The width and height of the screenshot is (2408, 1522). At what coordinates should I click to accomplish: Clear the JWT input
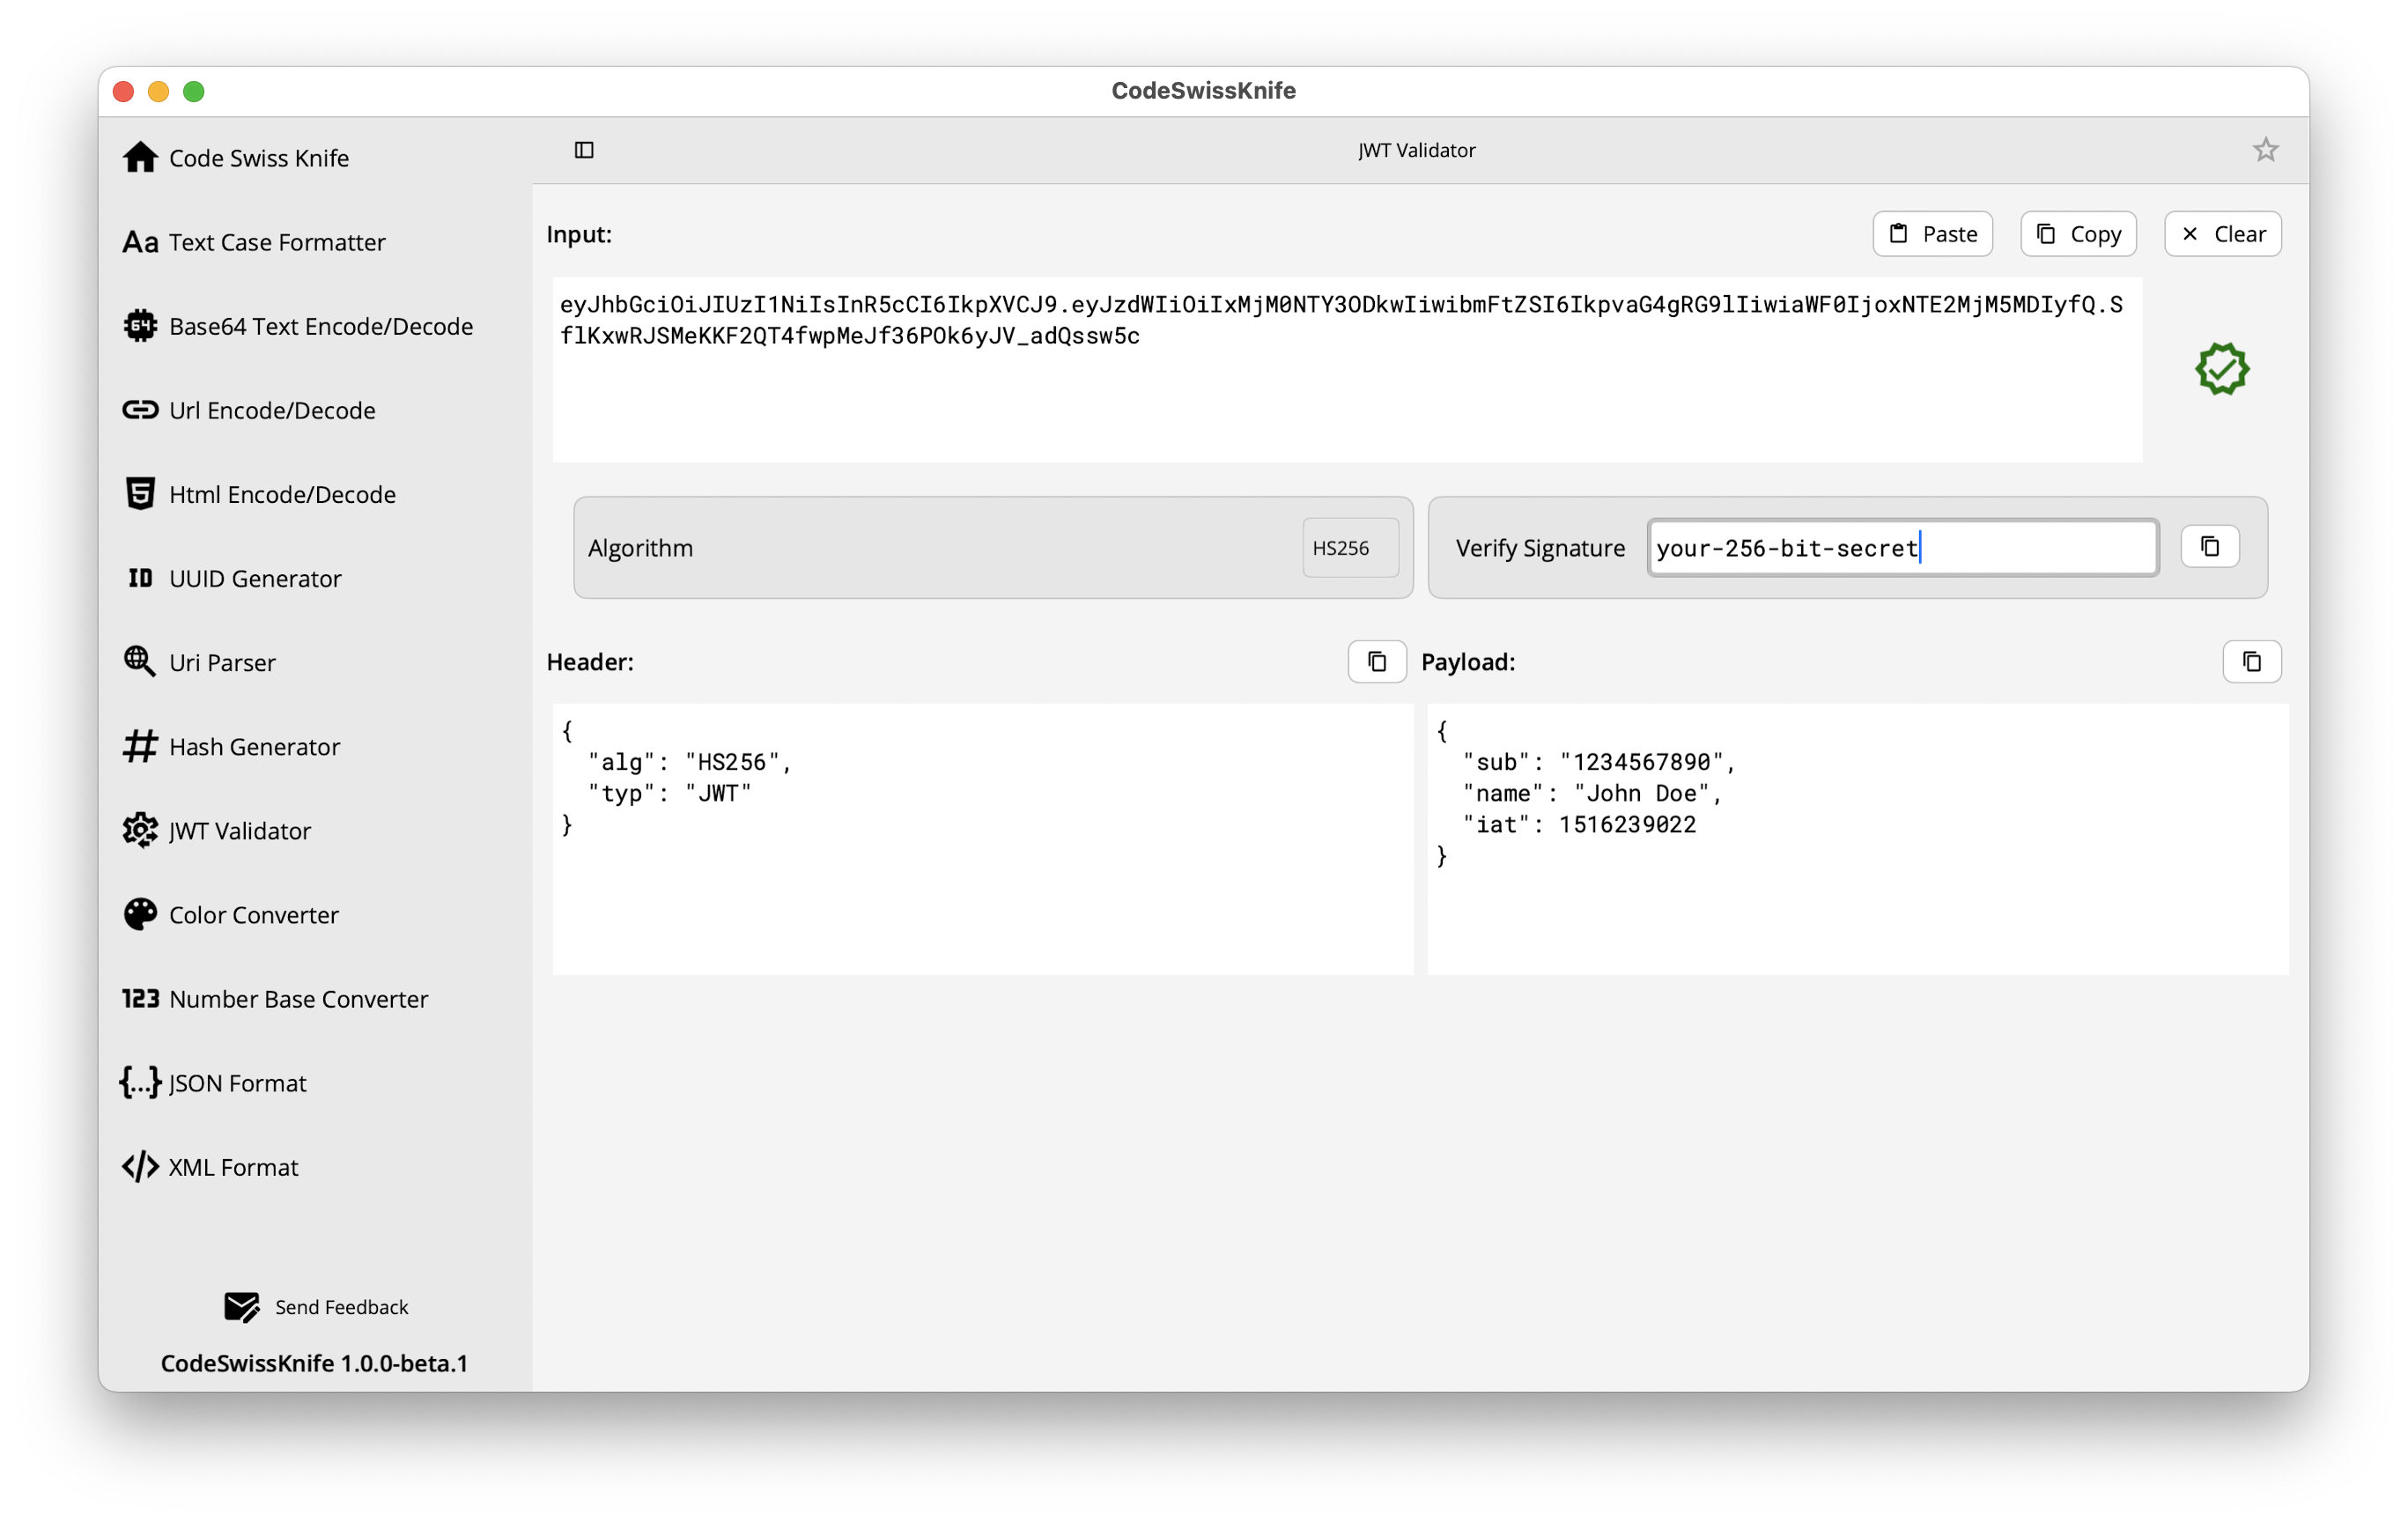coord(2223,234)
